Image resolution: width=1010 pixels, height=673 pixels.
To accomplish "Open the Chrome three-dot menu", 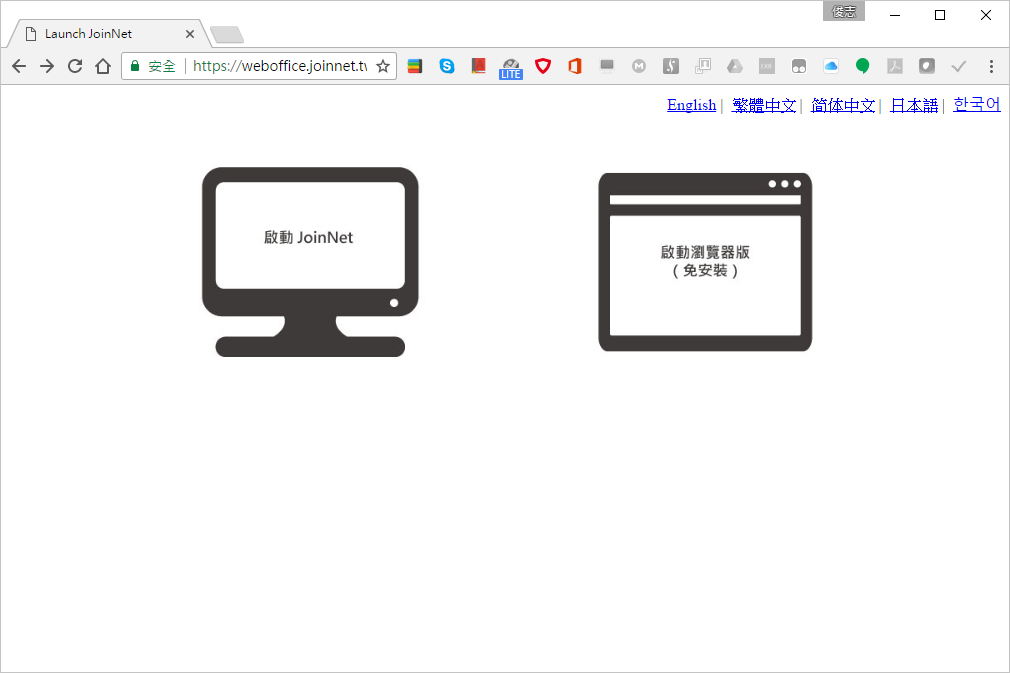I will click(x=991, y=66).
